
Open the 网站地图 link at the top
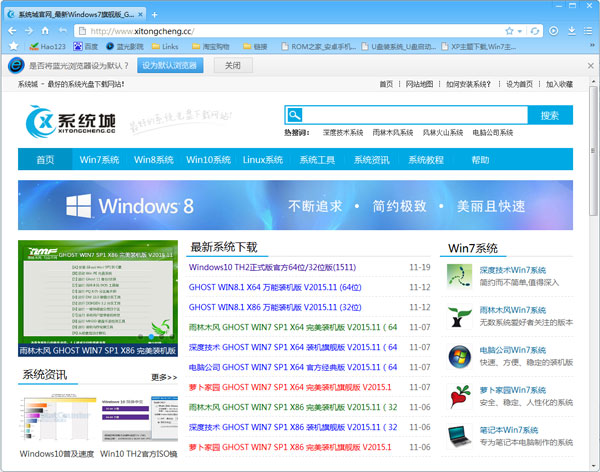click(419, 84)
